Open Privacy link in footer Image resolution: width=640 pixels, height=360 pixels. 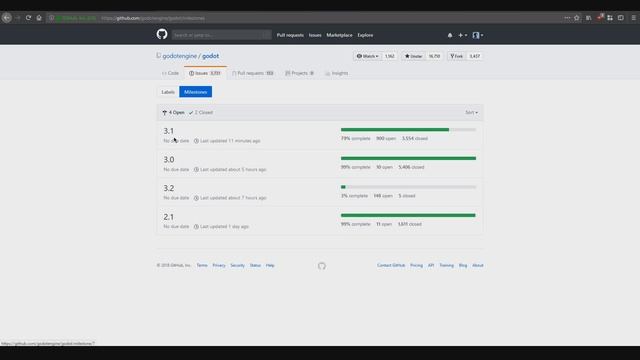coord(219,265)
